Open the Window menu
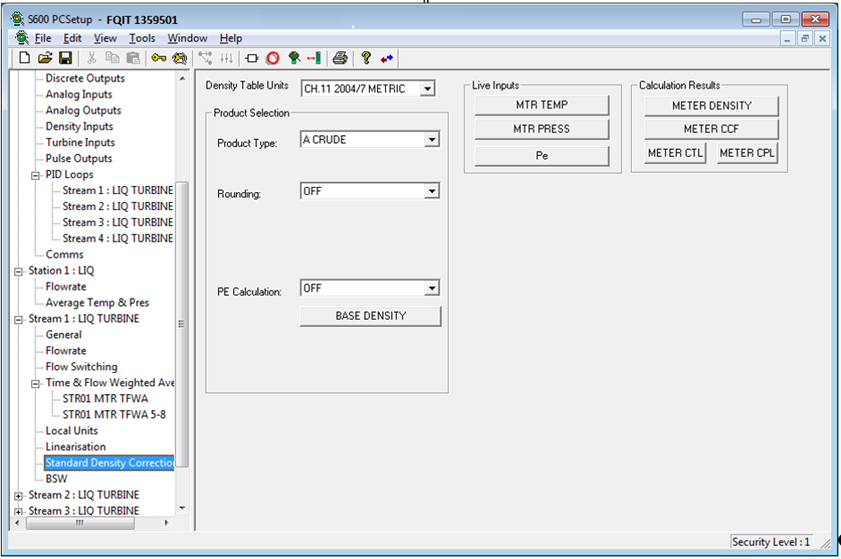 click(187, 38)
